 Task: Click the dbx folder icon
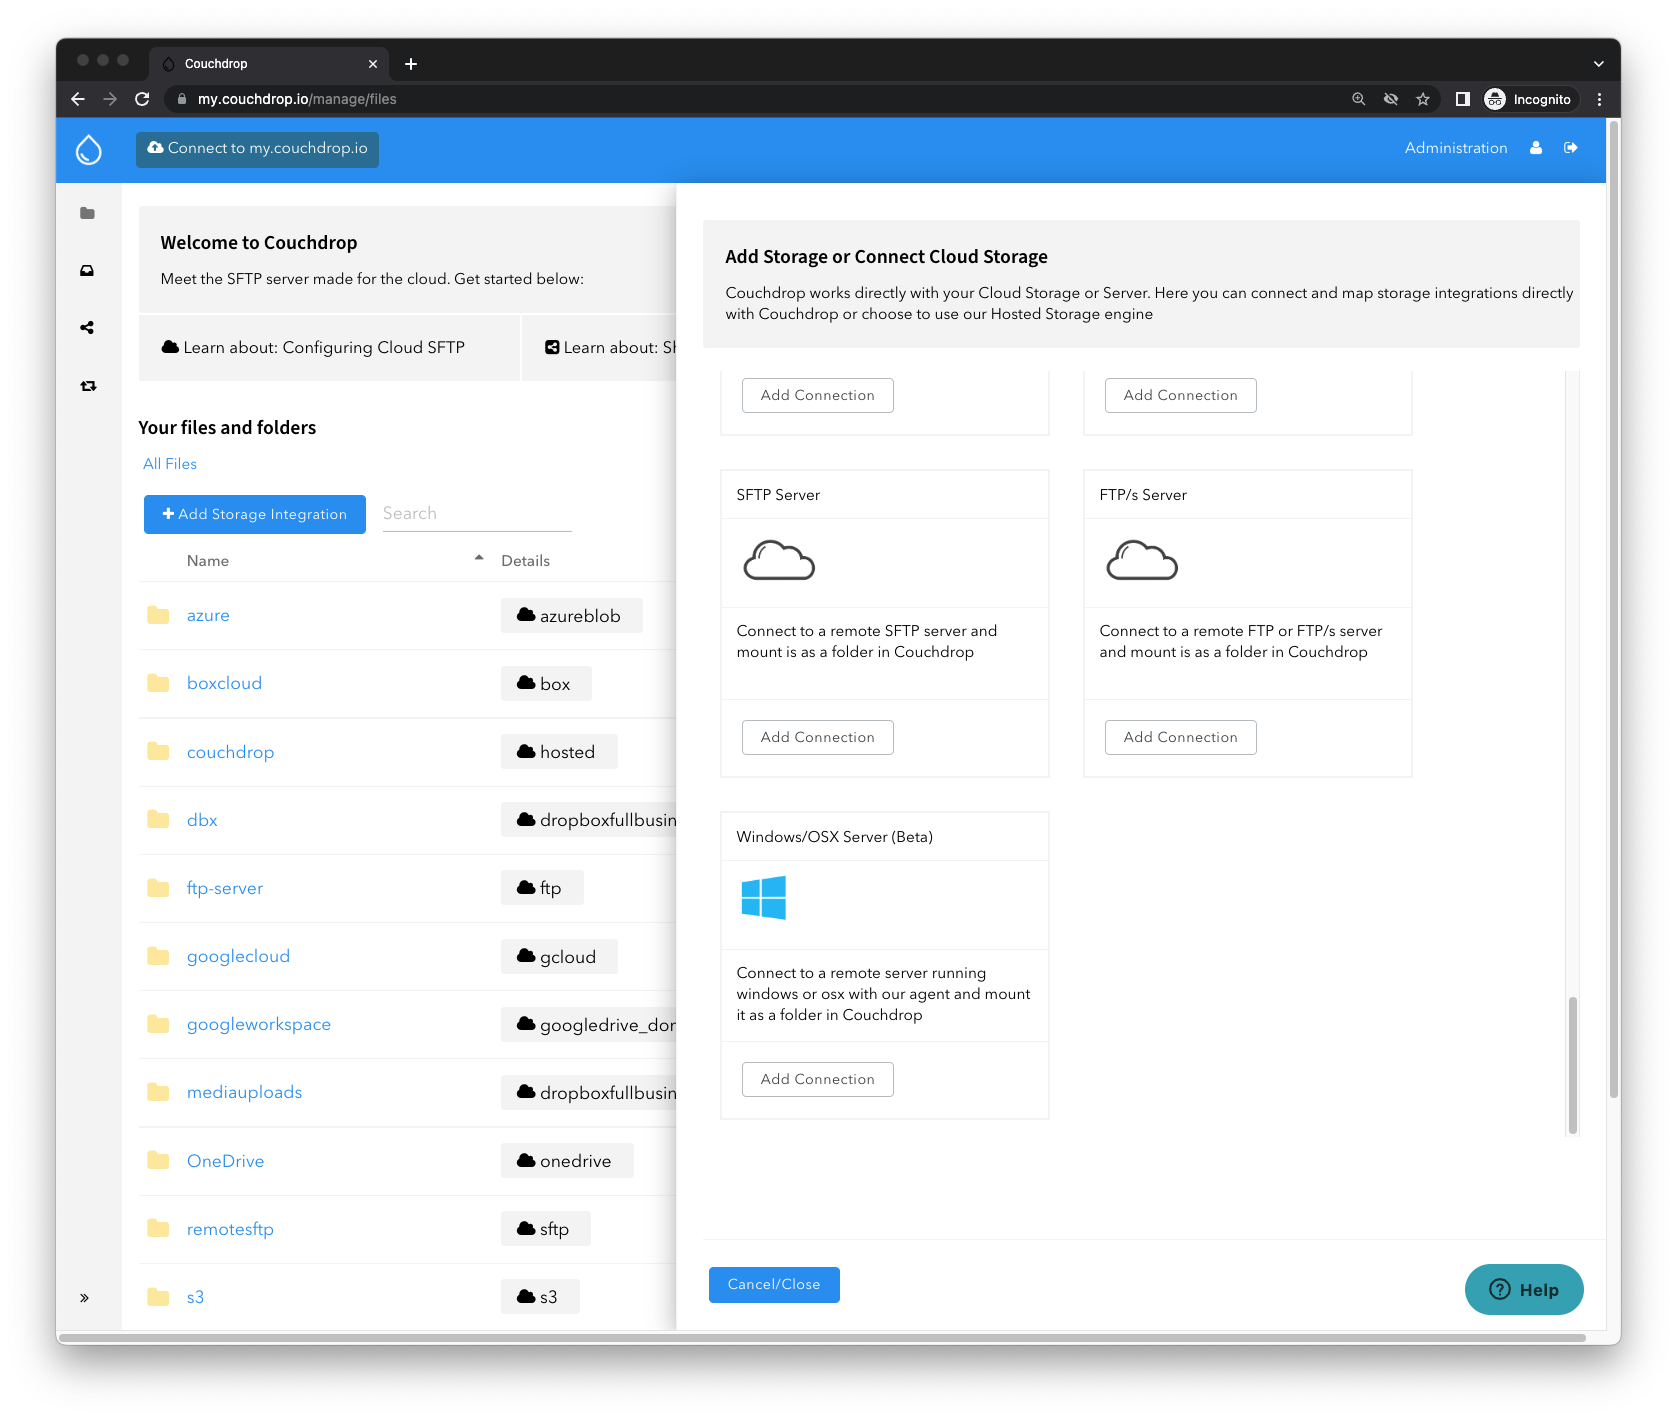[x=158, y=819]
